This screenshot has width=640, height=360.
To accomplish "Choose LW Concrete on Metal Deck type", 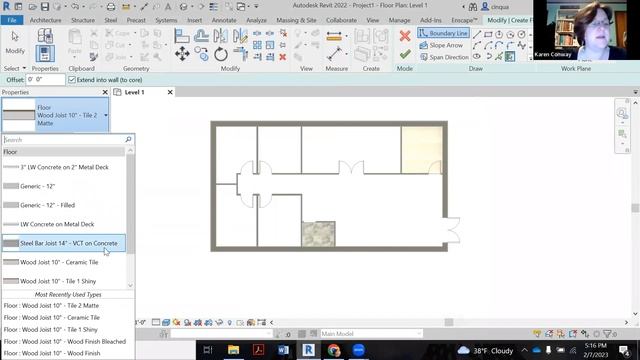I will coord(64,224).
